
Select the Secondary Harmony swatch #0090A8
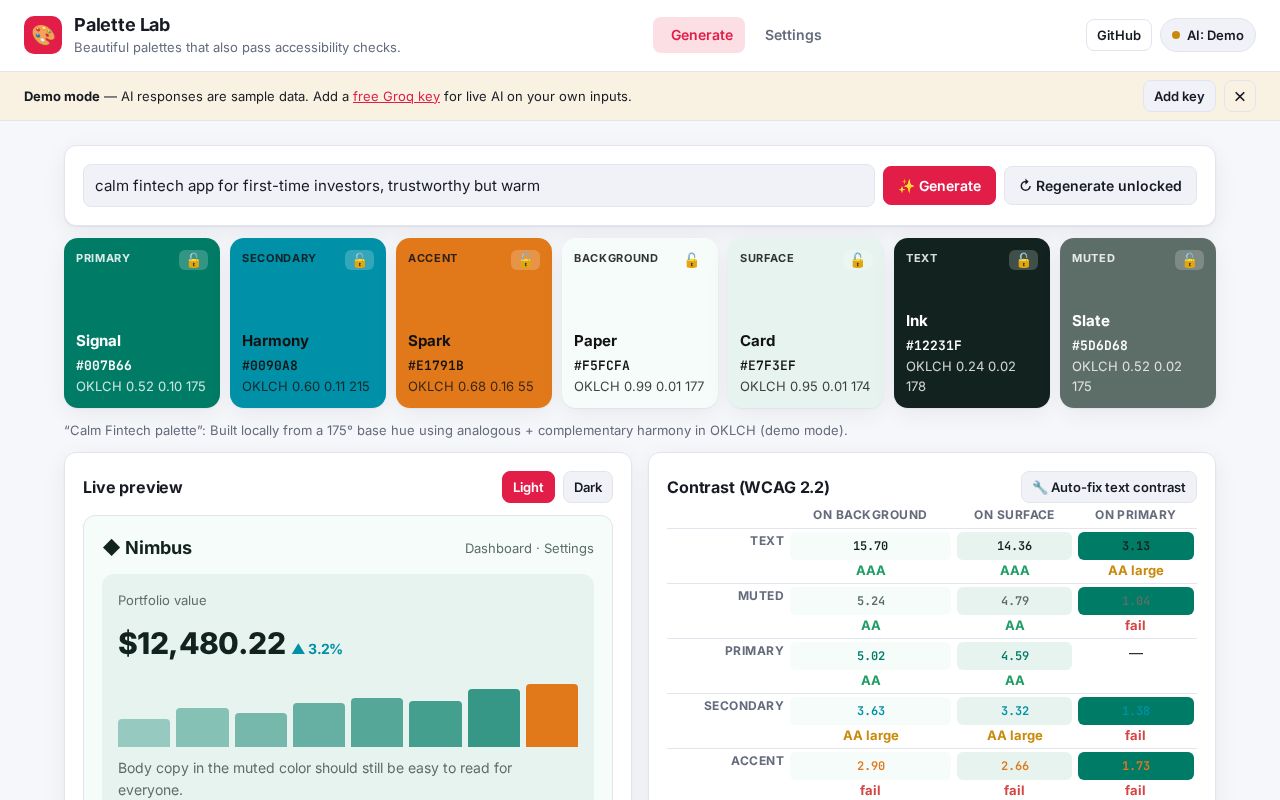pyautogui.click(x=308, y=323)
